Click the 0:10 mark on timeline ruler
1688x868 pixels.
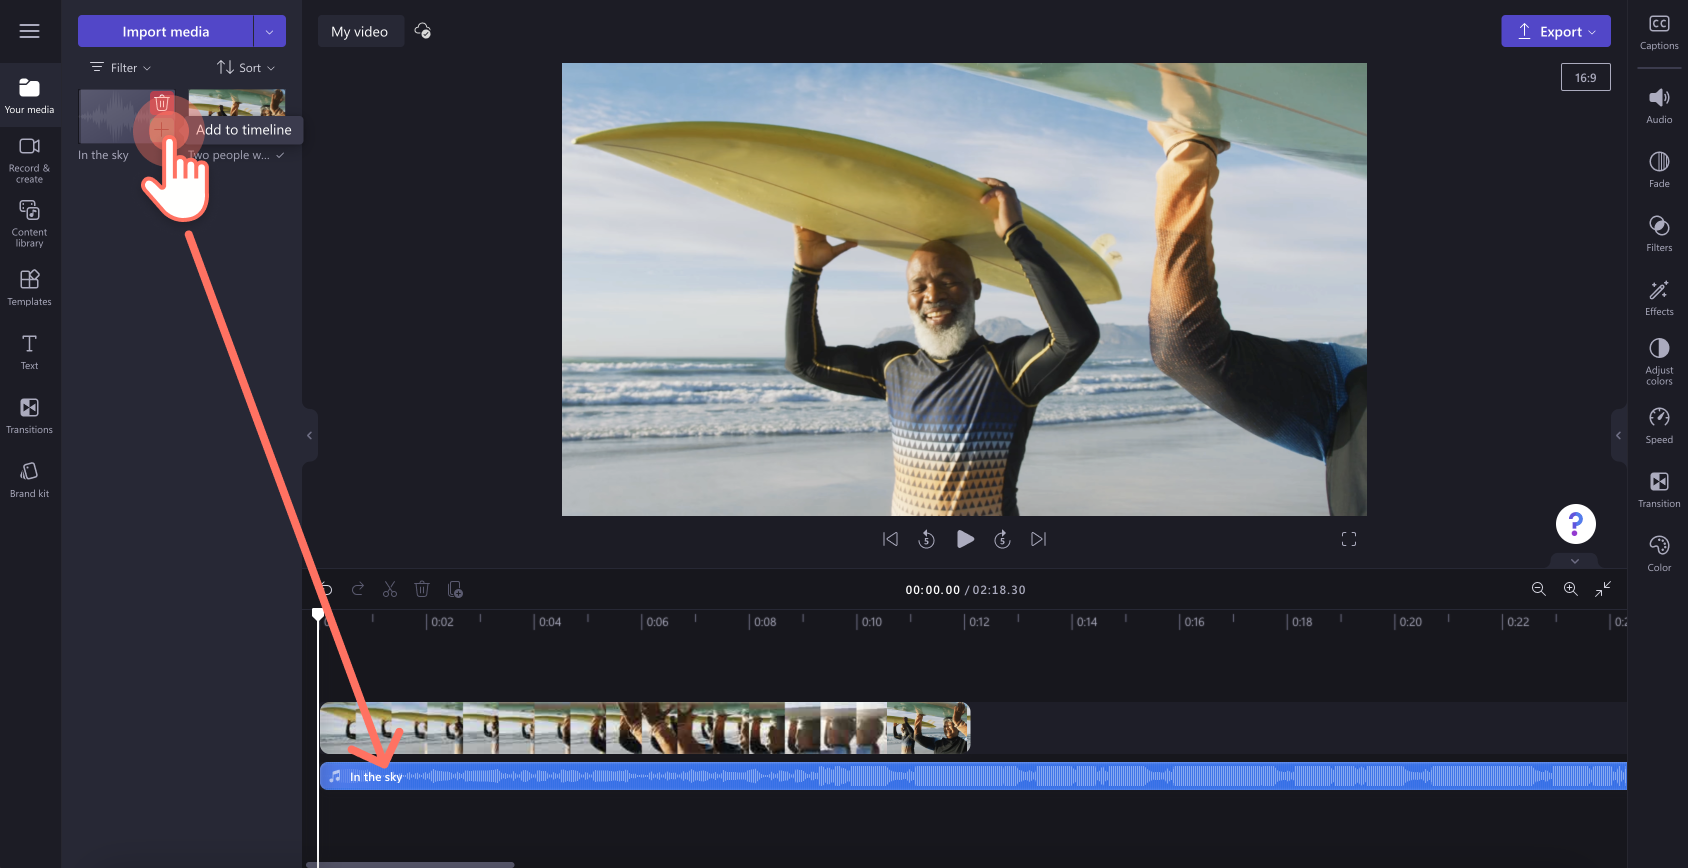point(872,622)
